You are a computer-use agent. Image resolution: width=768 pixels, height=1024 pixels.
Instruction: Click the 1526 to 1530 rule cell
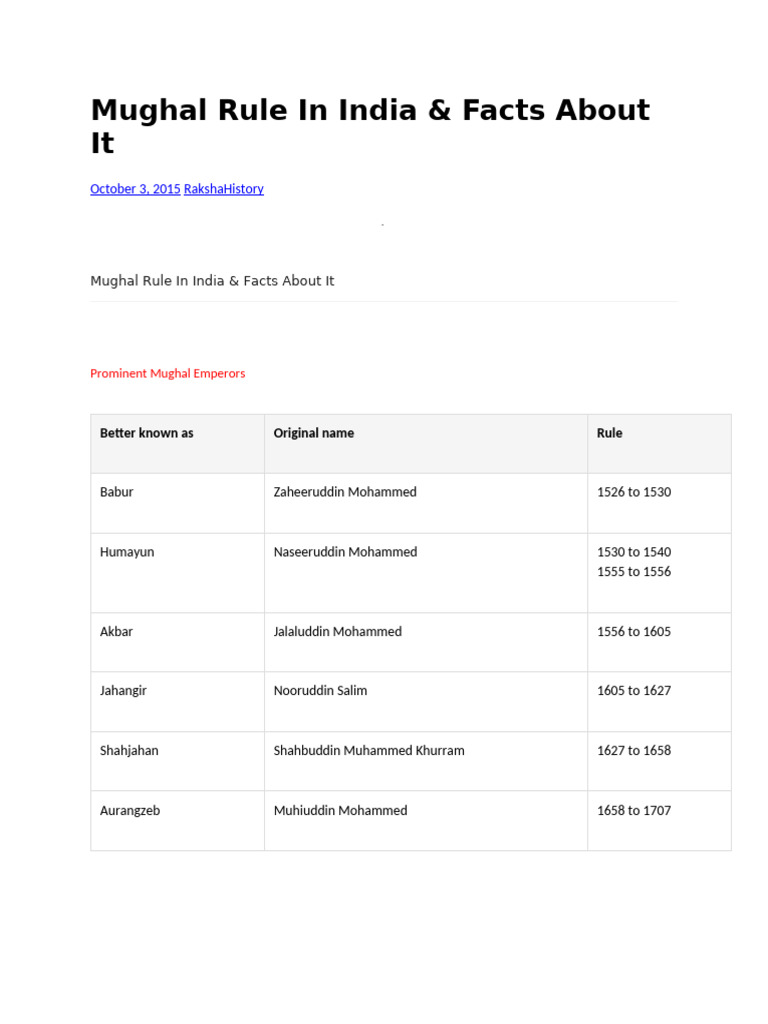point(660,503)
